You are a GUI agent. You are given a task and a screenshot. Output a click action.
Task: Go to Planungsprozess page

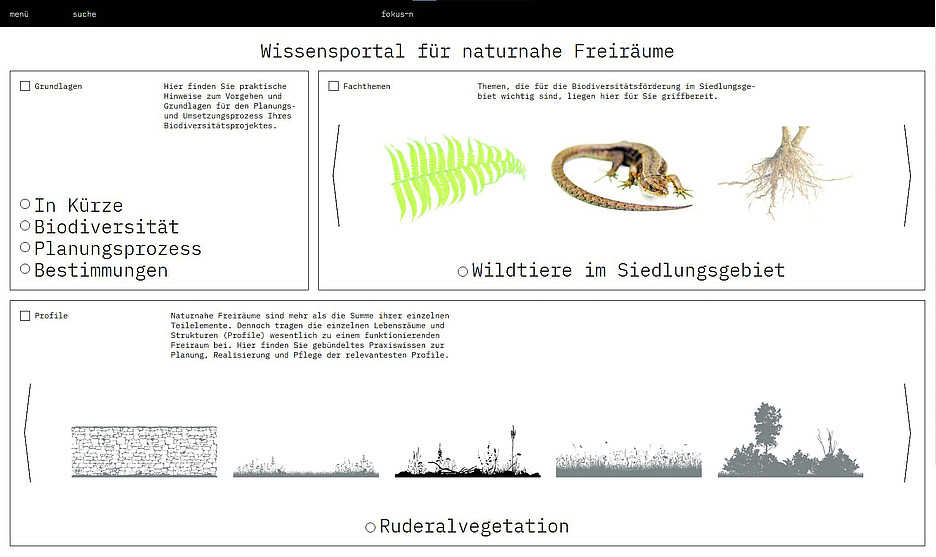[117, 249]
